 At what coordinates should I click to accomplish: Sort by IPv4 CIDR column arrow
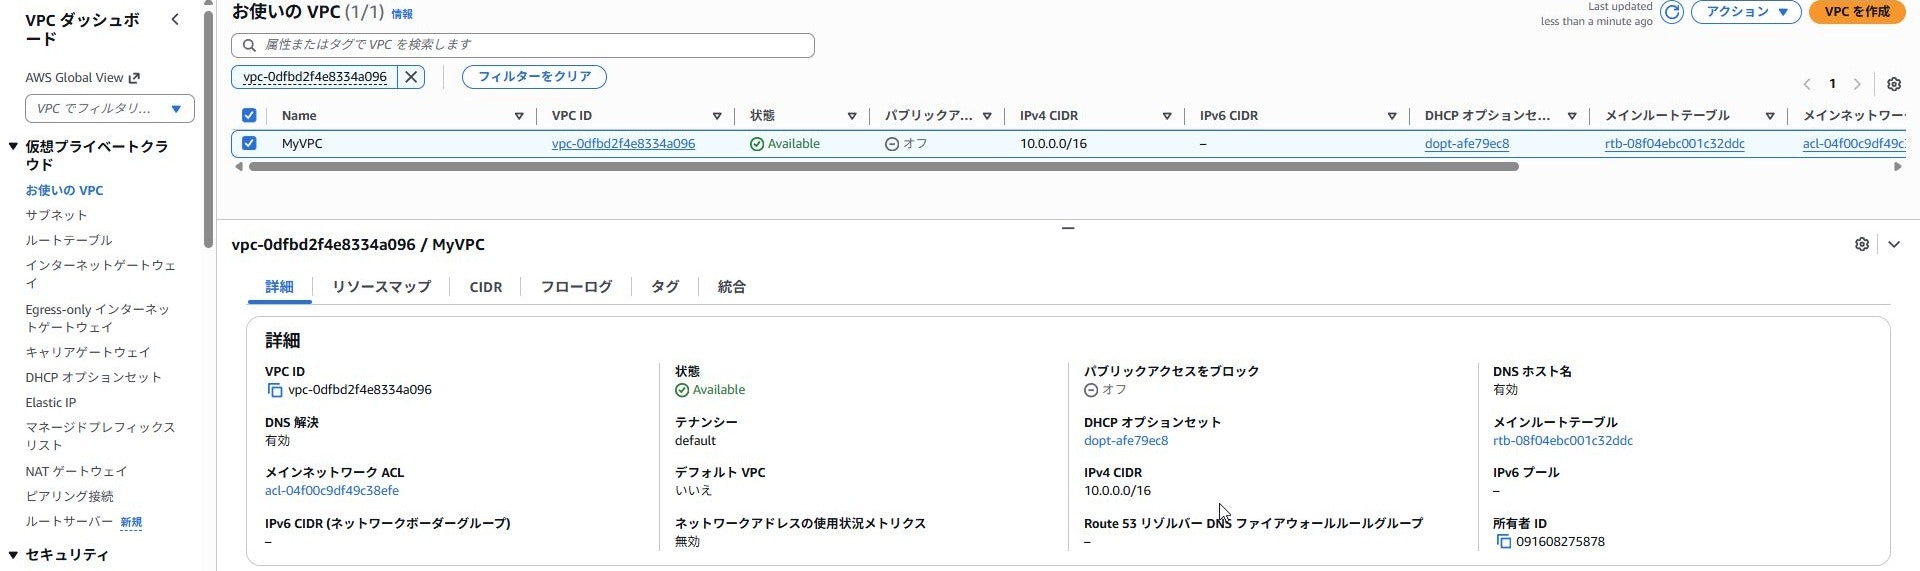point(1167,116)
